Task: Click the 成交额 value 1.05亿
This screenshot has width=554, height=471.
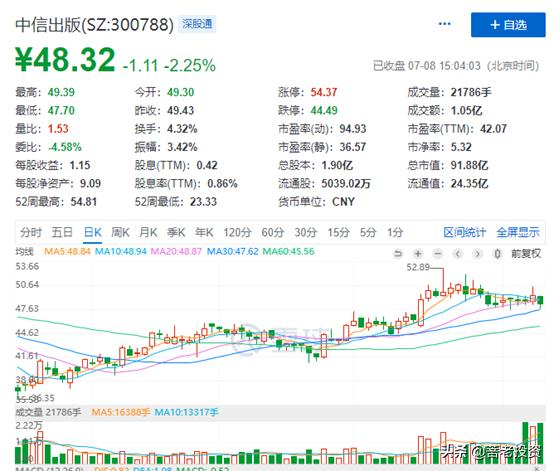Action: tap(466, 111)
